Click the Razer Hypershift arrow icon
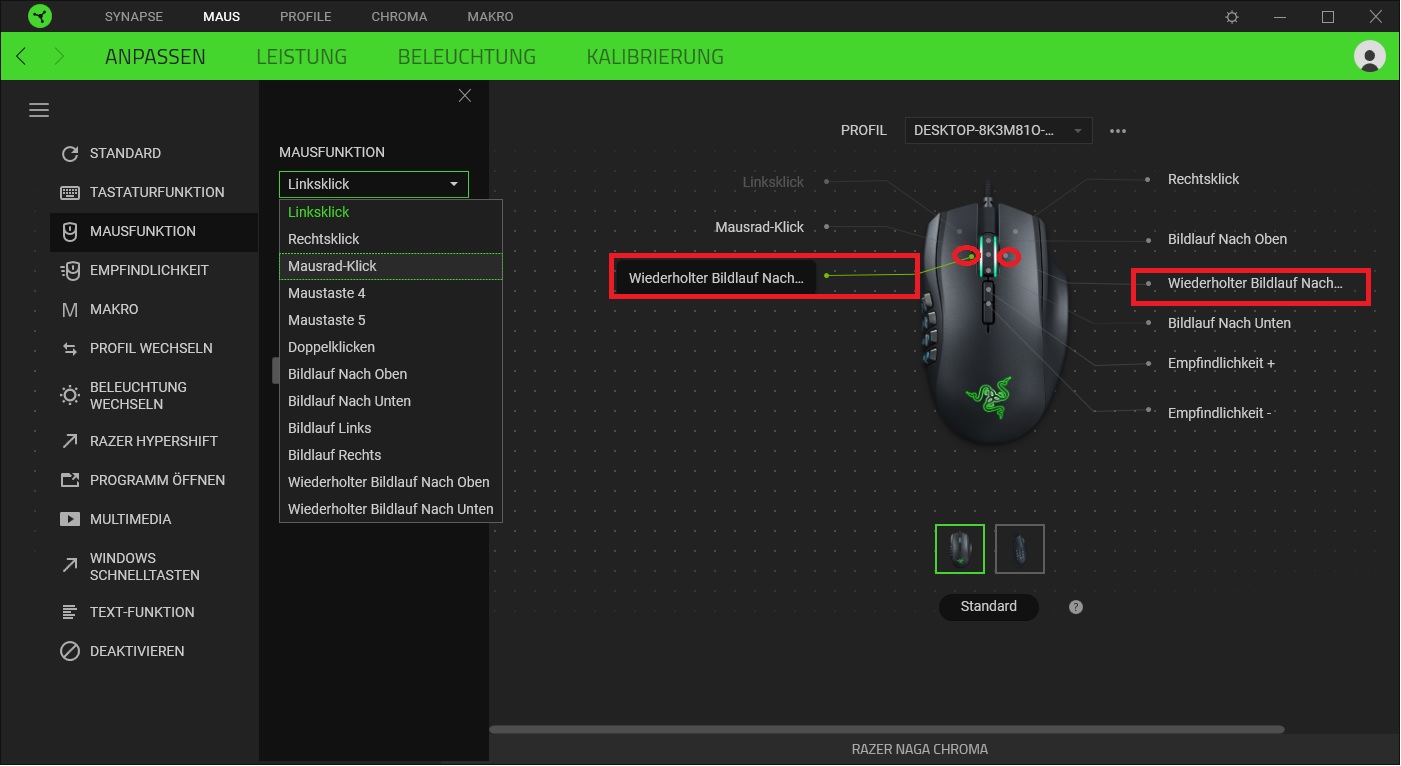 tap(70, 441)
